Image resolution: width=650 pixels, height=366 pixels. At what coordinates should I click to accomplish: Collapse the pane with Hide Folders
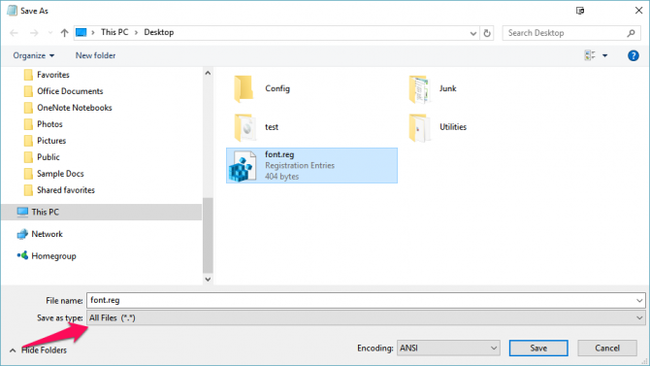(38, 350)
